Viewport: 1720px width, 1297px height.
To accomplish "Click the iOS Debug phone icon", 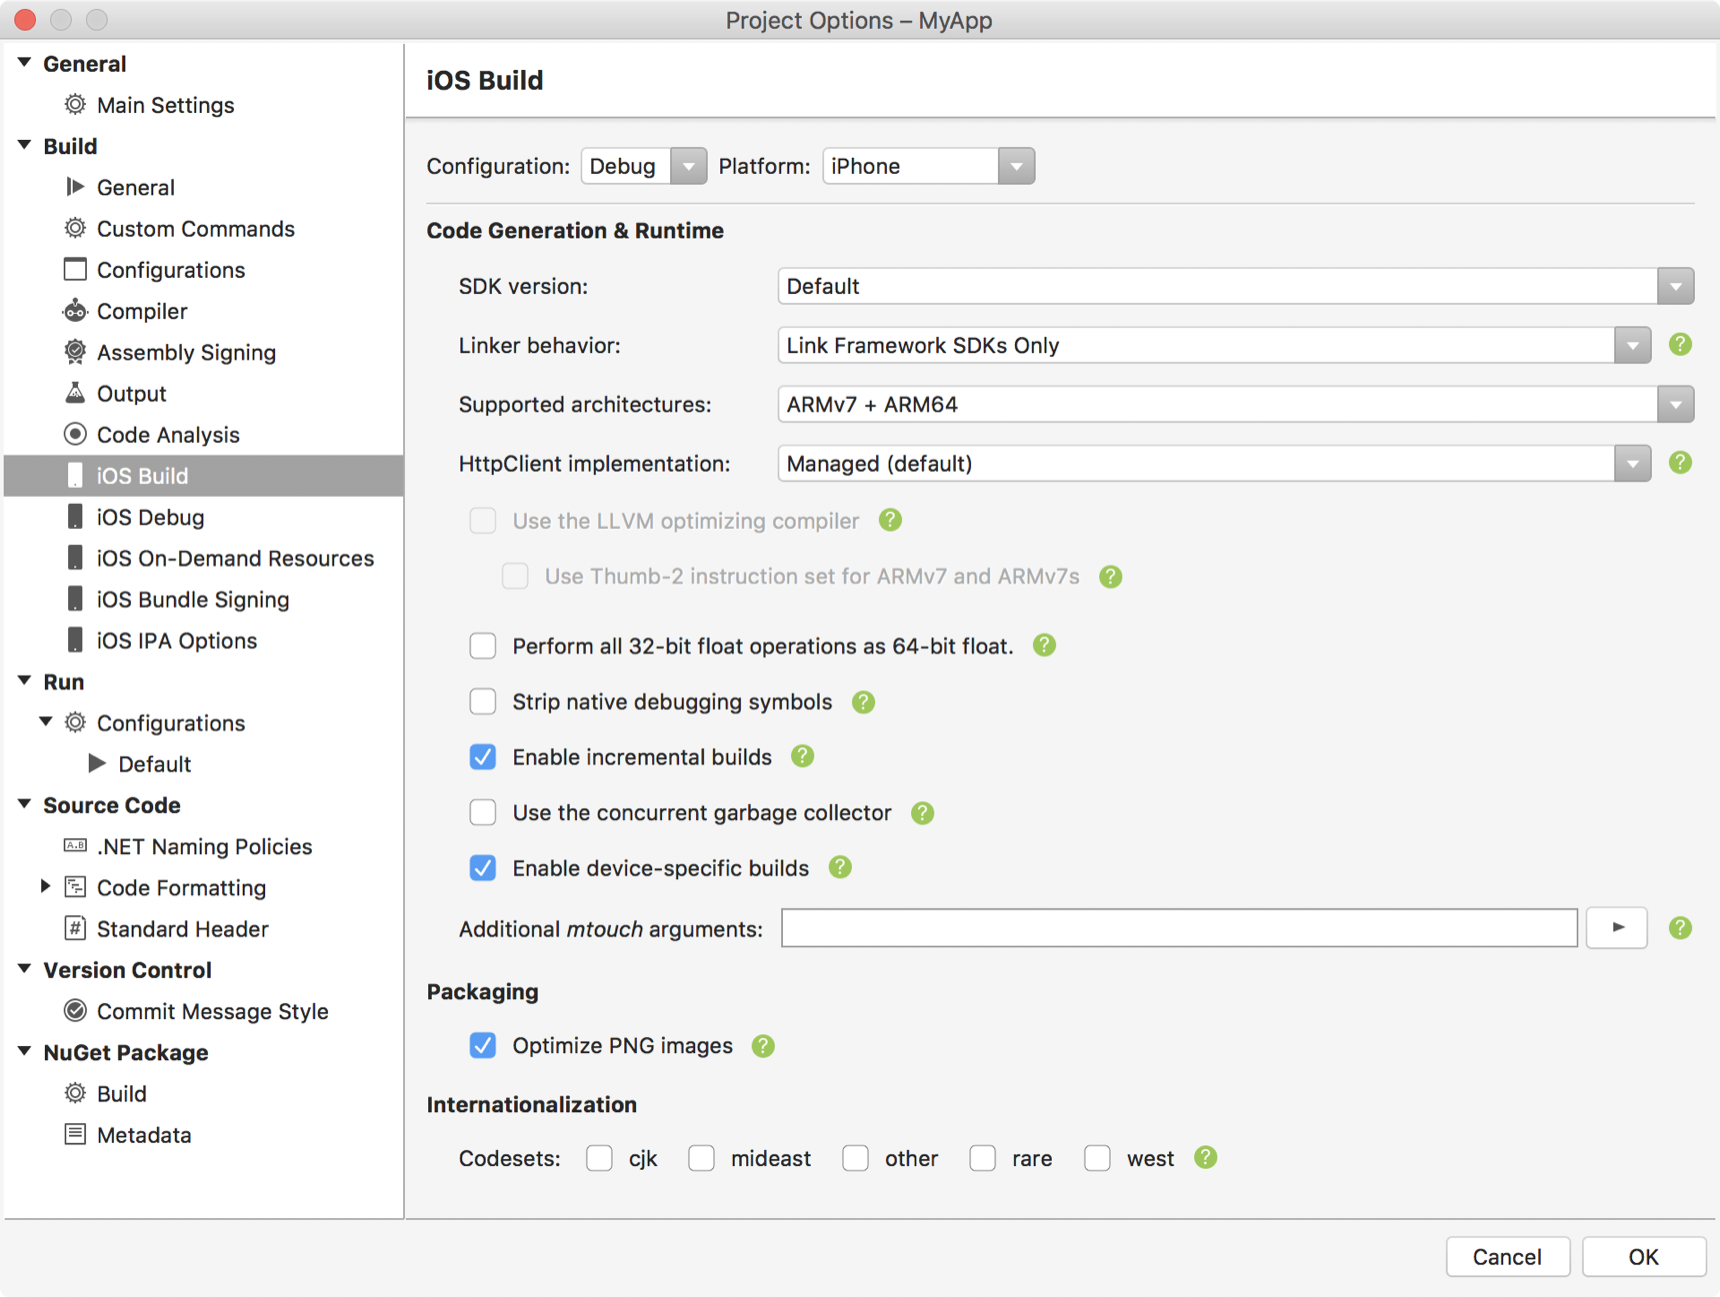I will pos(75,517).
